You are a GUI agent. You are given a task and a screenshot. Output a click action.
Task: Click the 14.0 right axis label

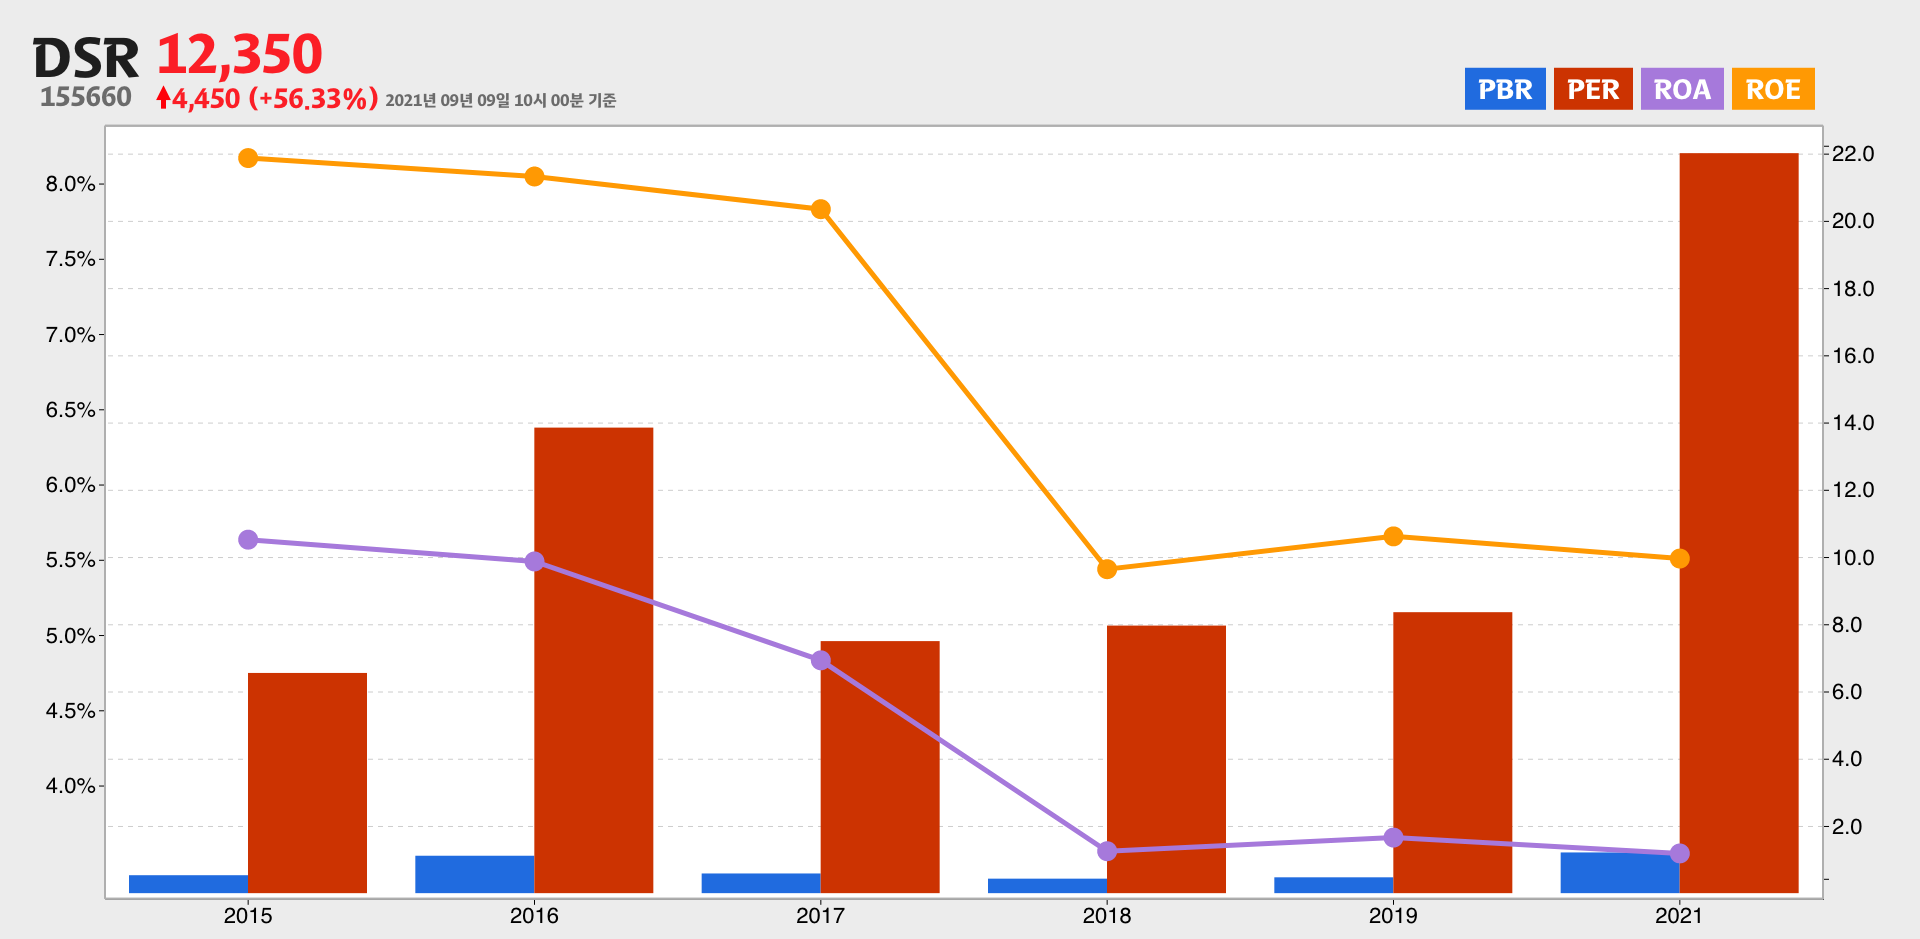pos(1853,423)
